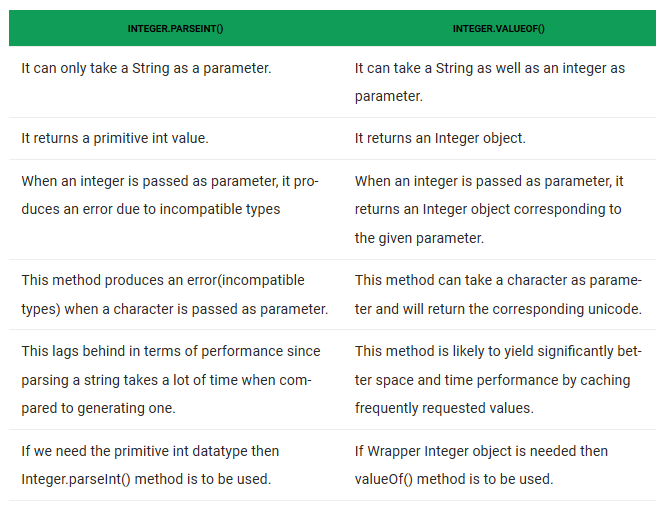Click the text 'Integer.parseInt() method is to be used.'
Viewport: 666px width, 510px height.
click(x=146, y=479)
